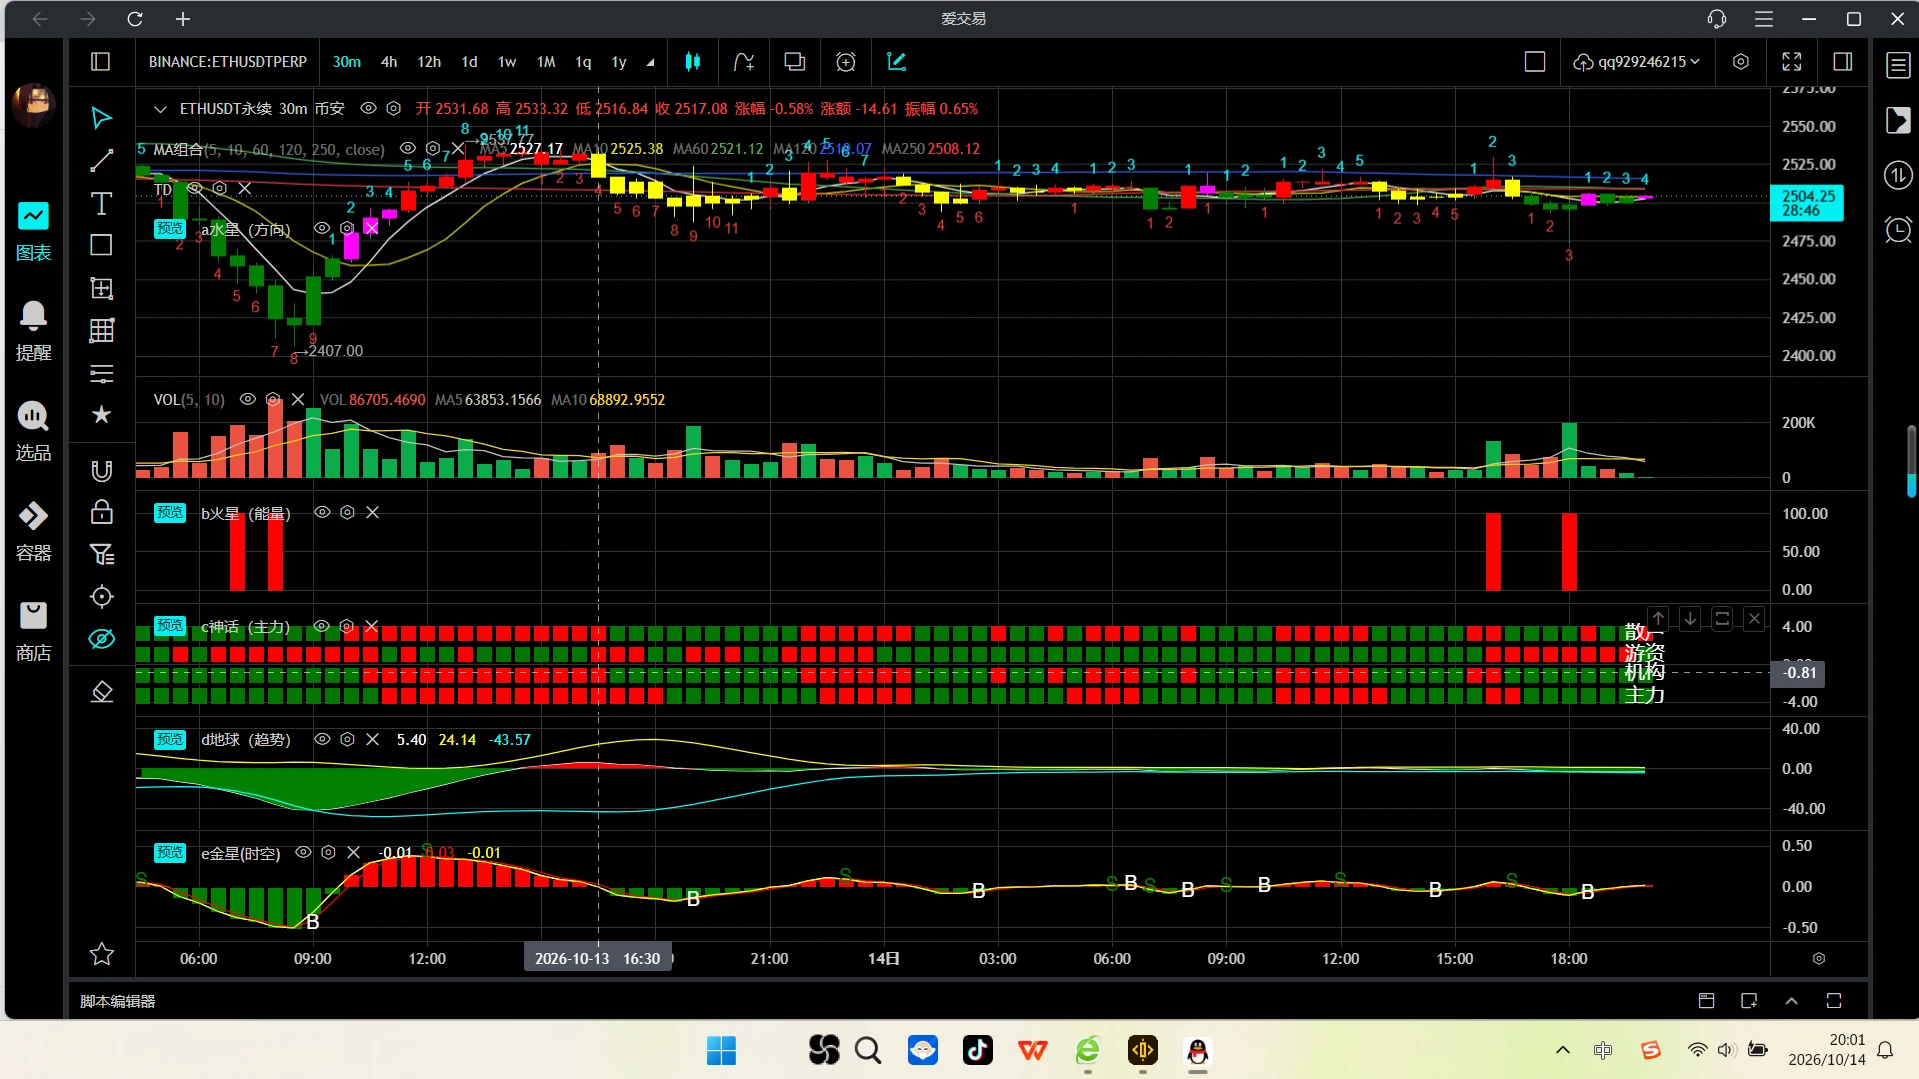
Task: Hide the b火星 (能量) indicator
Action: 322,512
